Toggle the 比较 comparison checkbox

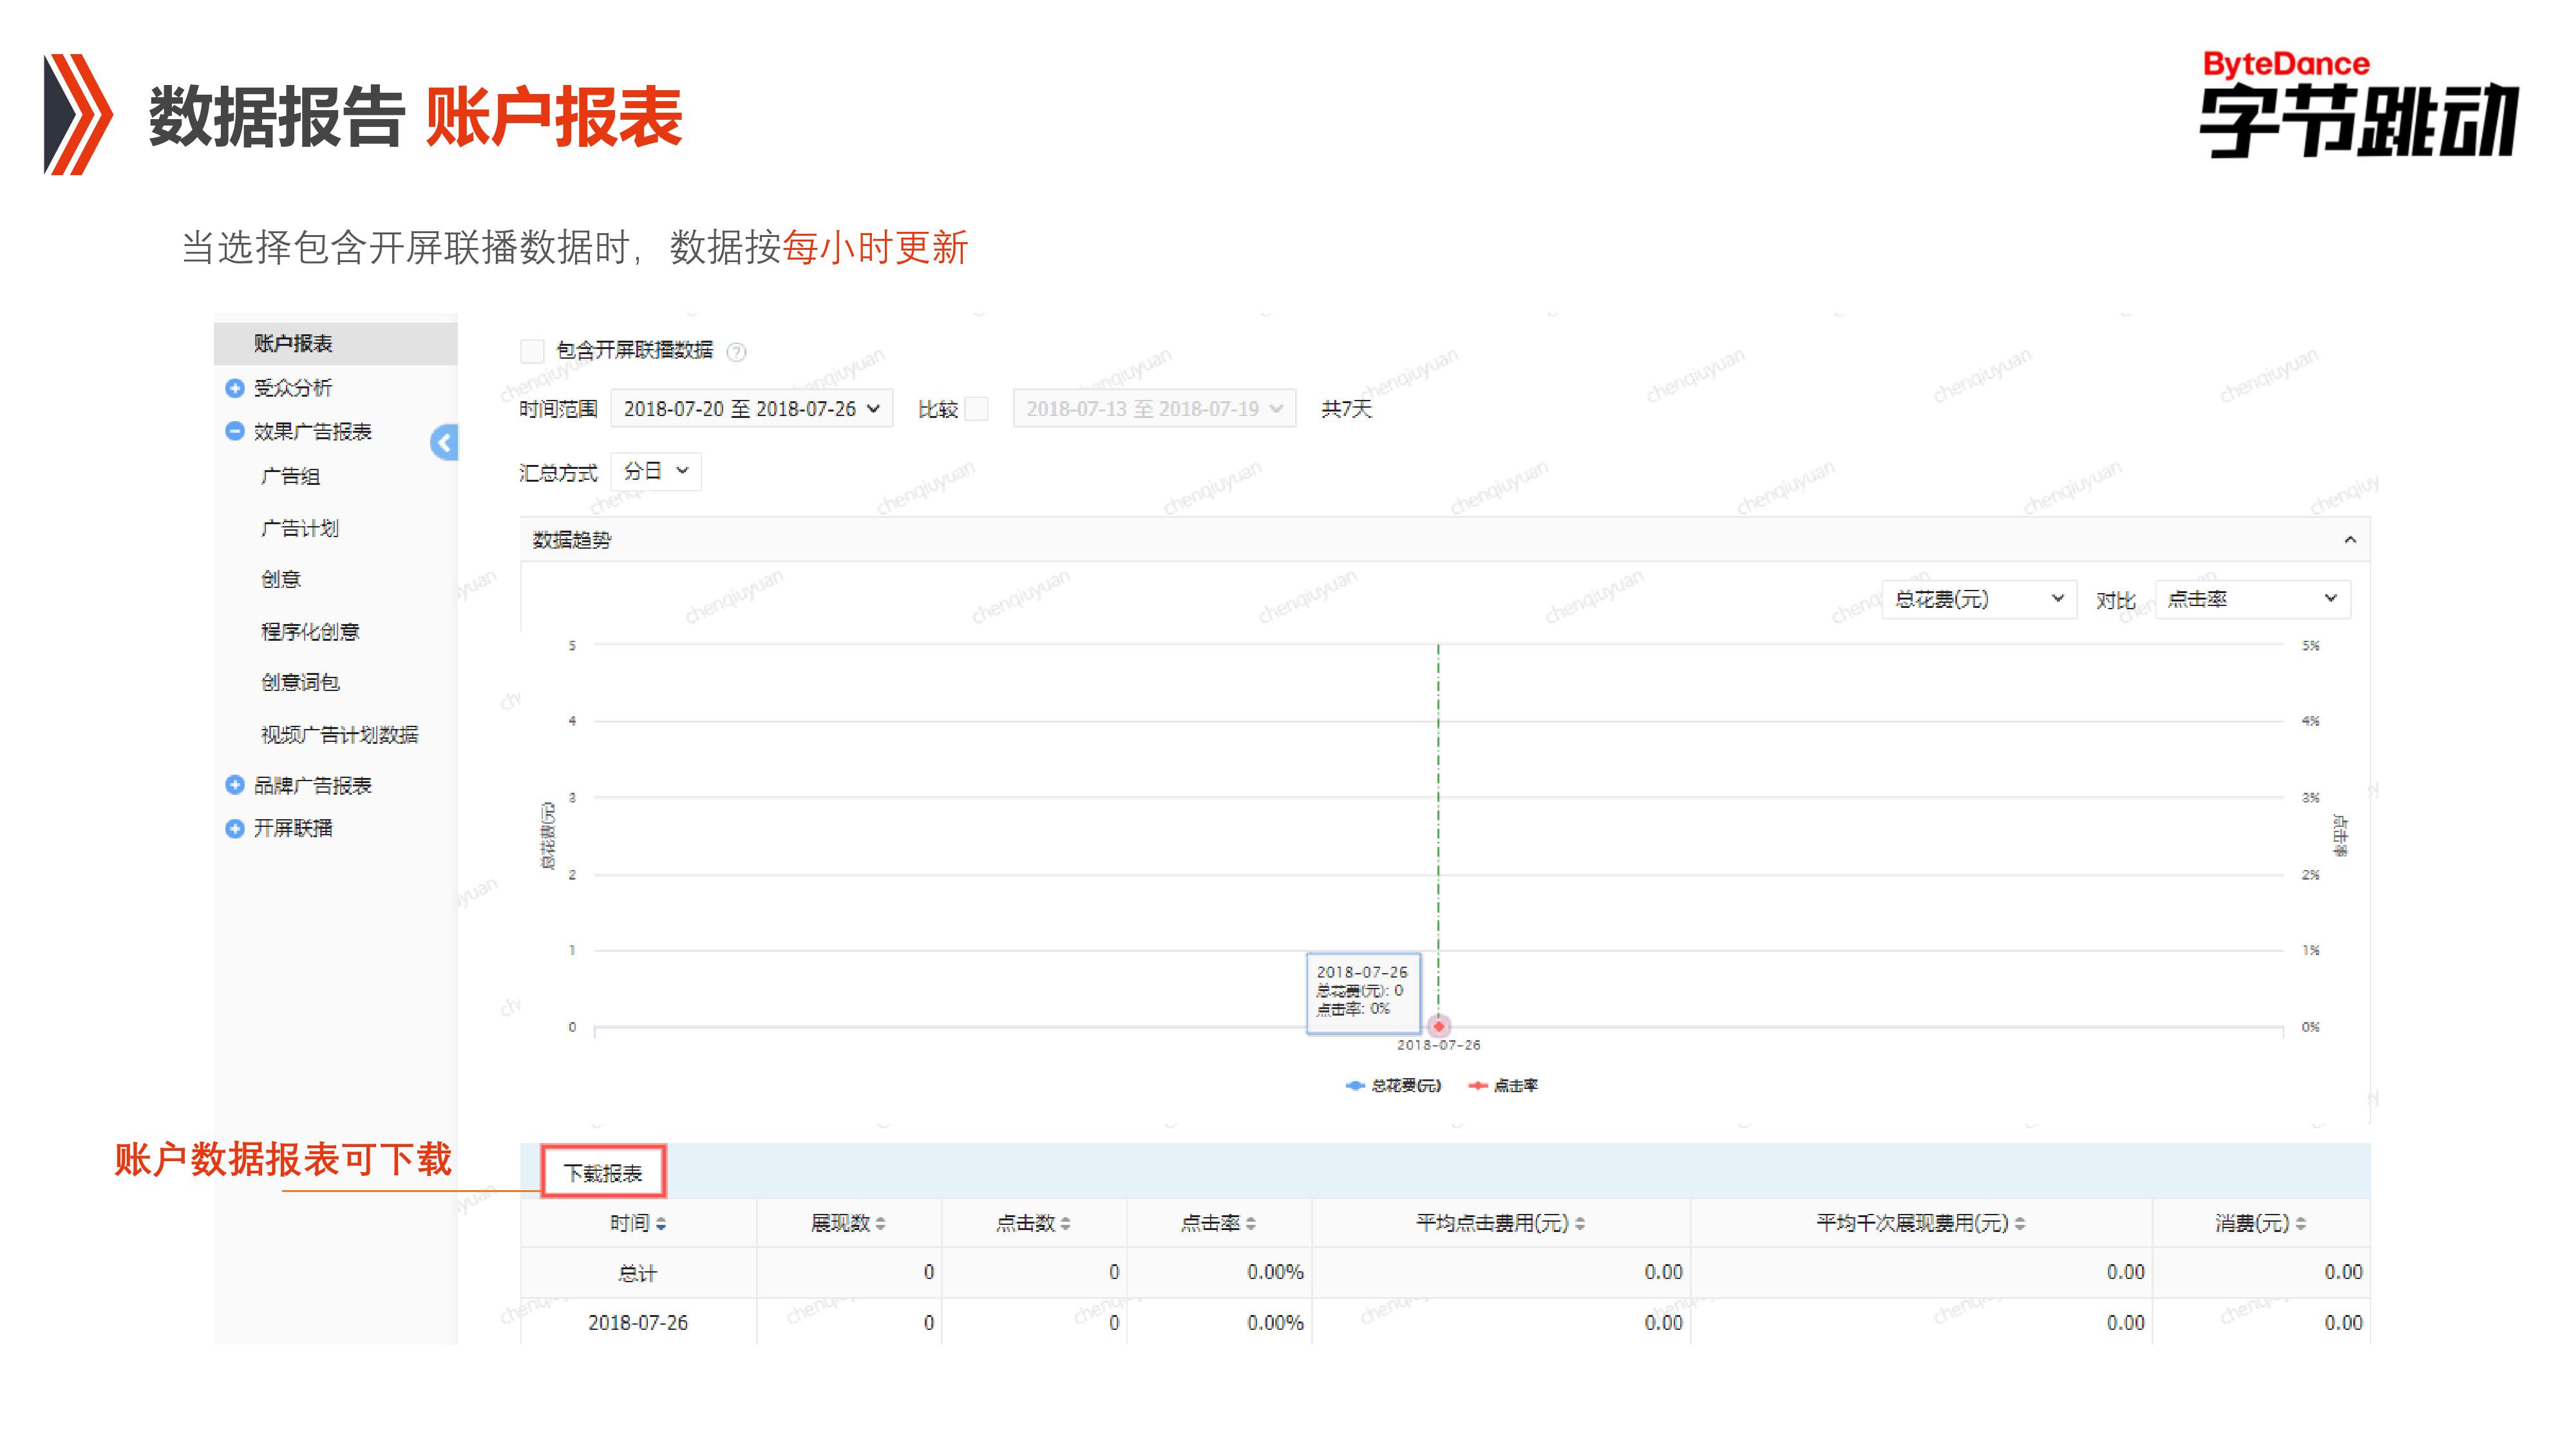(977, 409)
